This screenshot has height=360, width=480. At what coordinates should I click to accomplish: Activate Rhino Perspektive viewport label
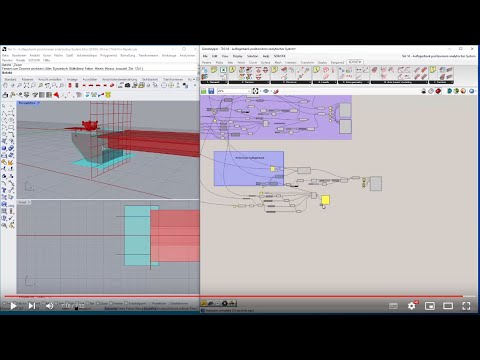tap(28, 103)
